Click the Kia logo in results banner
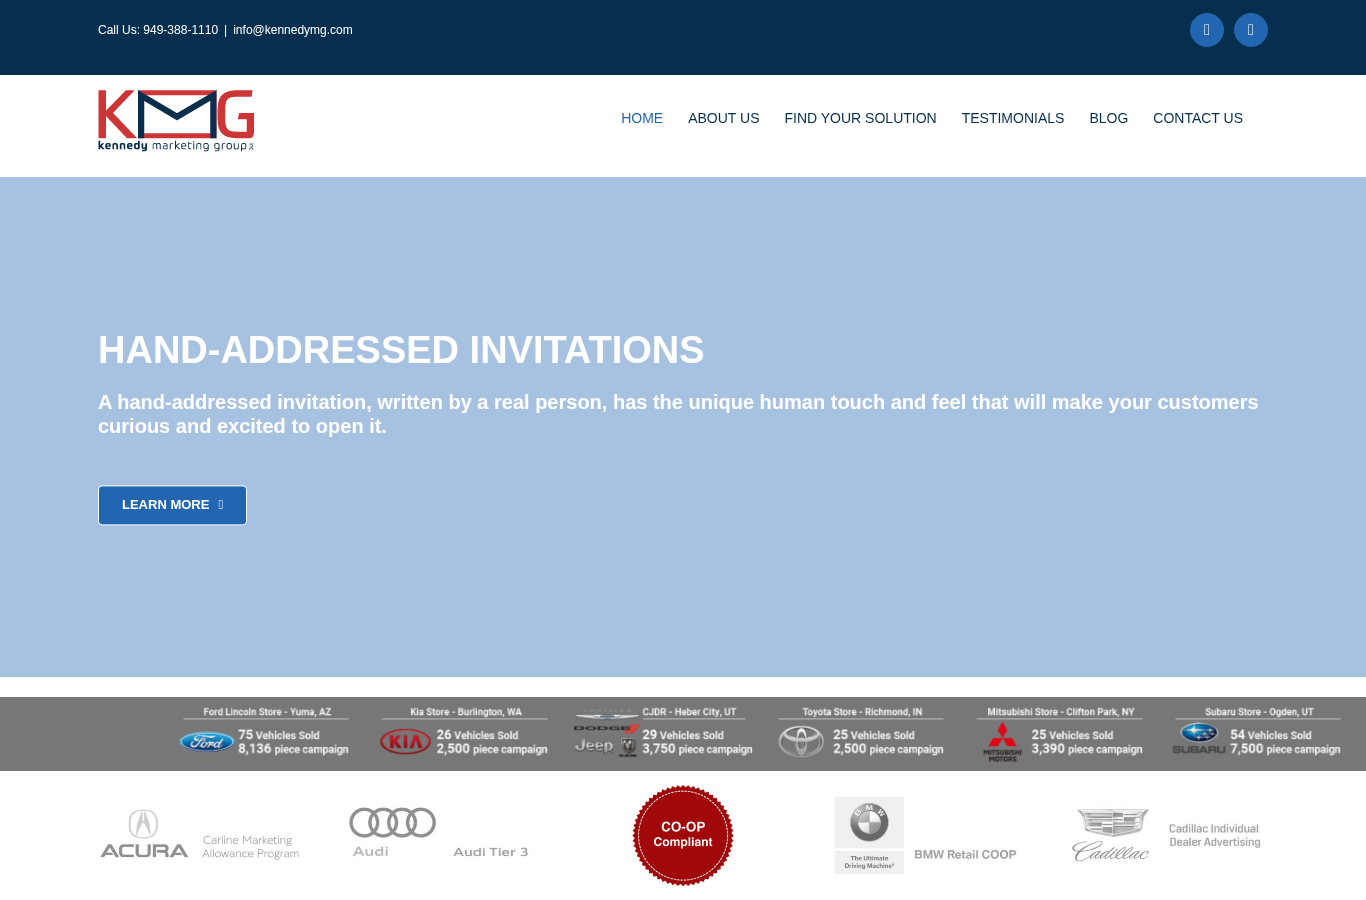 tap(405, 742)
